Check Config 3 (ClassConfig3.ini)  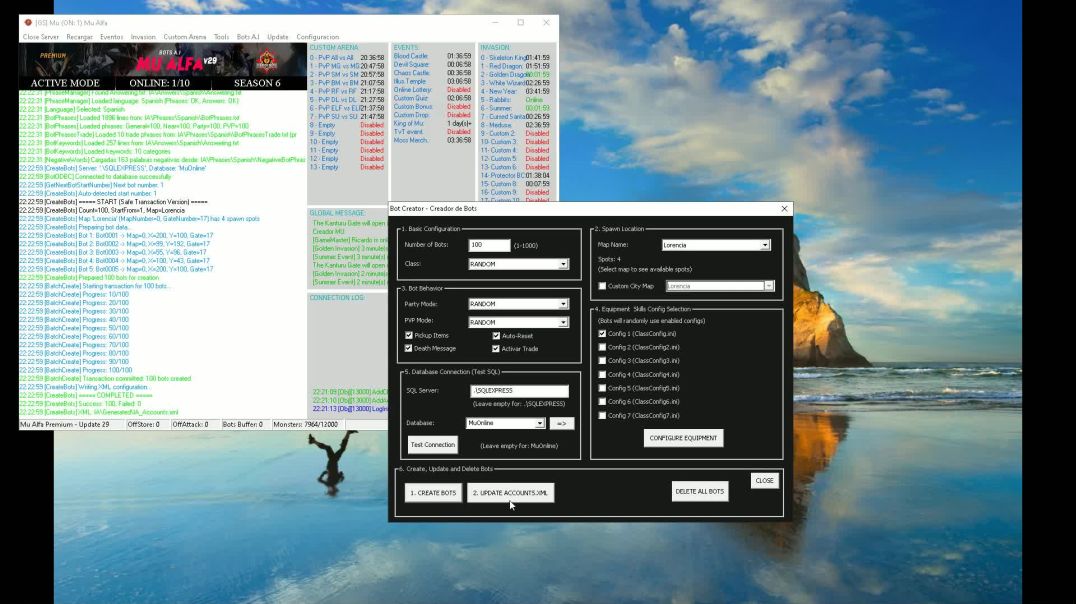click(x=603, y=361)
